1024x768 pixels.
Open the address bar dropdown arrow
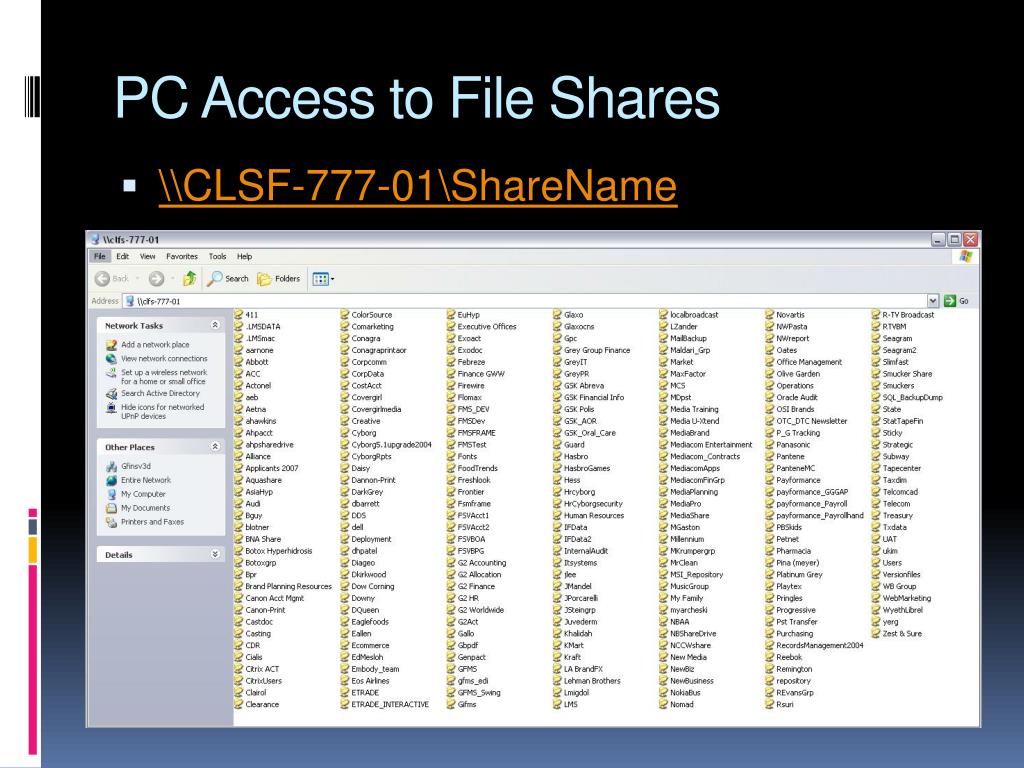(x=933, y=301)
